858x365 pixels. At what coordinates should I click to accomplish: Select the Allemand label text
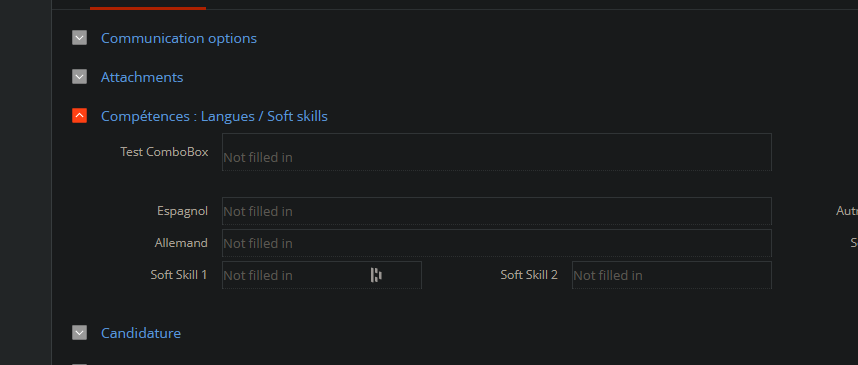coord(181,242)
